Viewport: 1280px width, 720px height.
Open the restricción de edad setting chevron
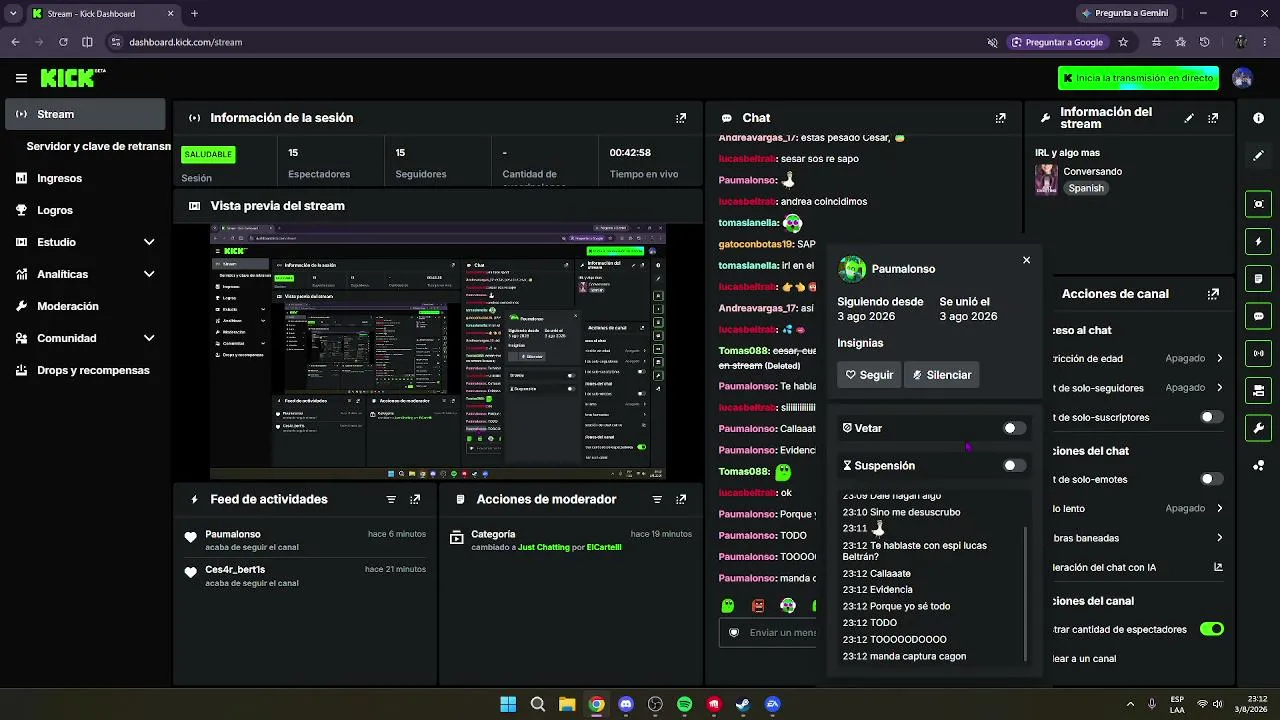point(1220,358)
